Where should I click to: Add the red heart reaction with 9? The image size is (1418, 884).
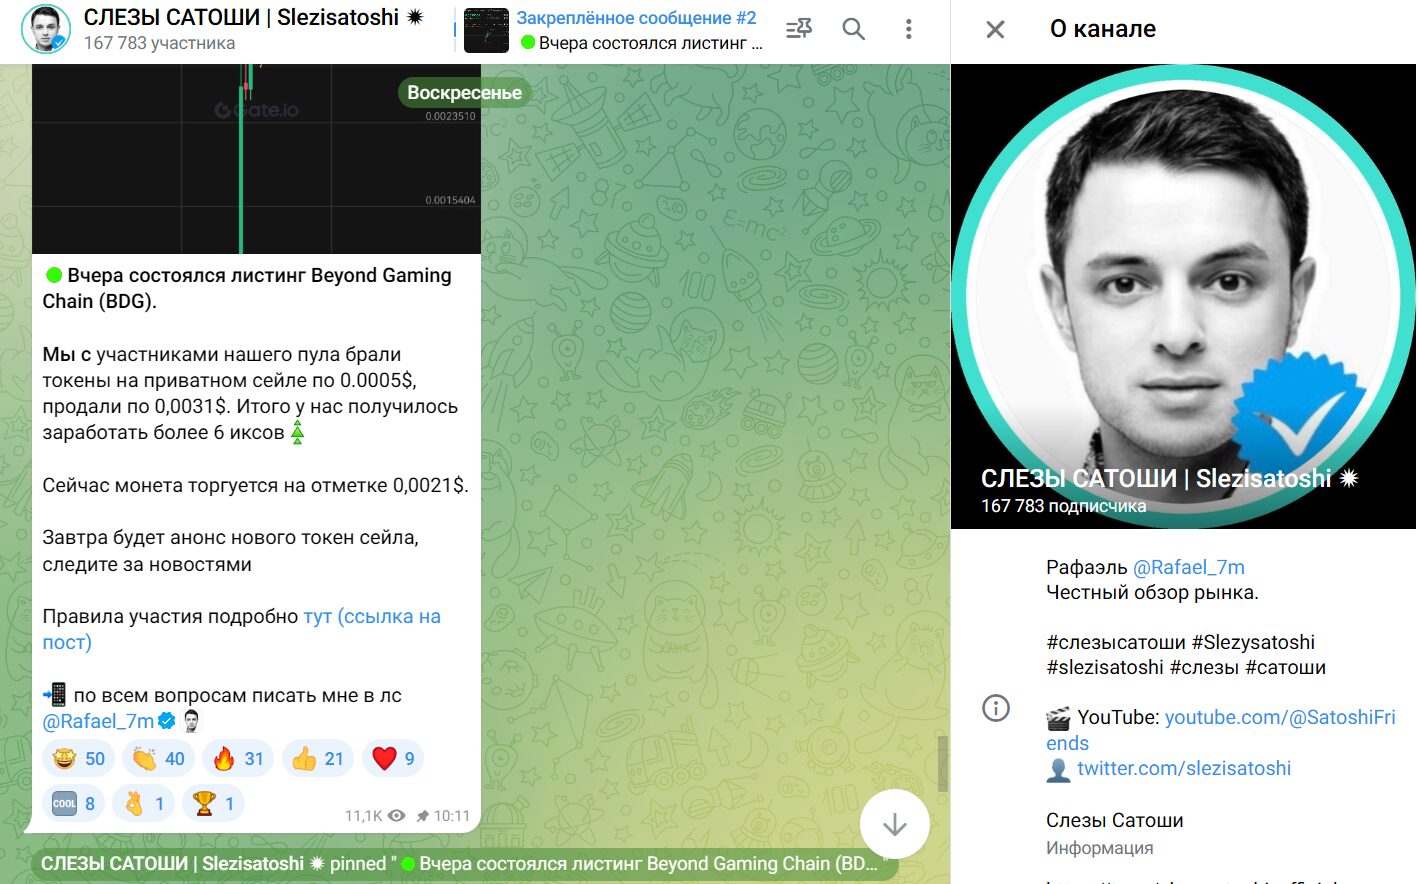[x=393, y=759]
